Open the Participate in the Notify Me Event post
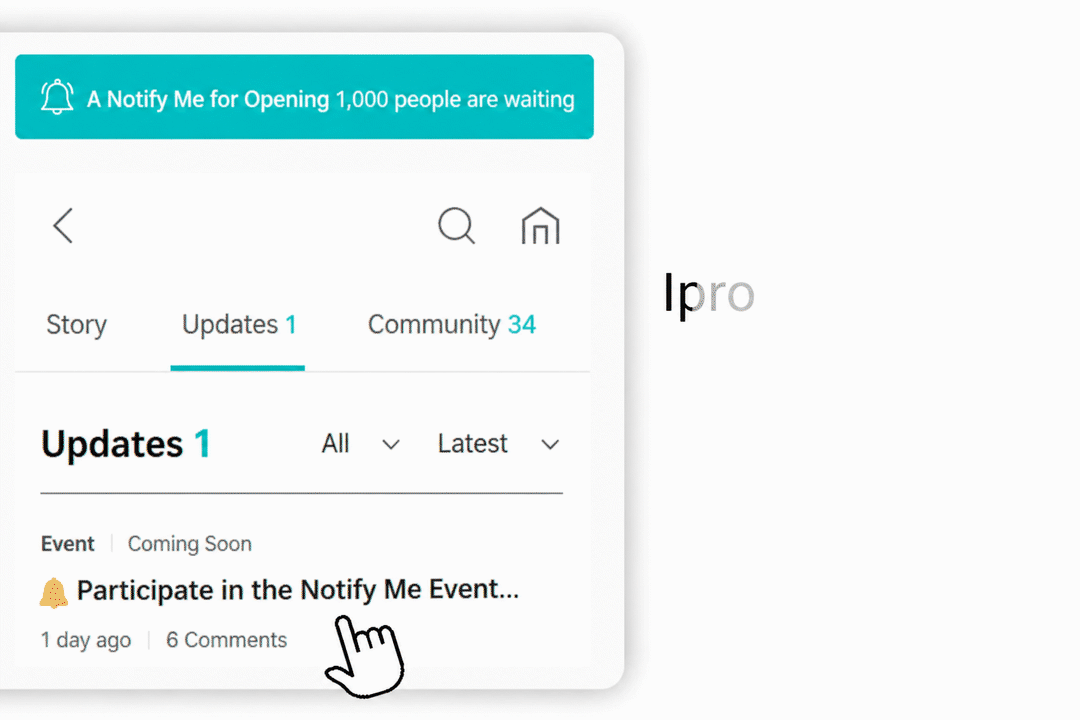Viewport: 1080px width, 720px height. [298, 590]
